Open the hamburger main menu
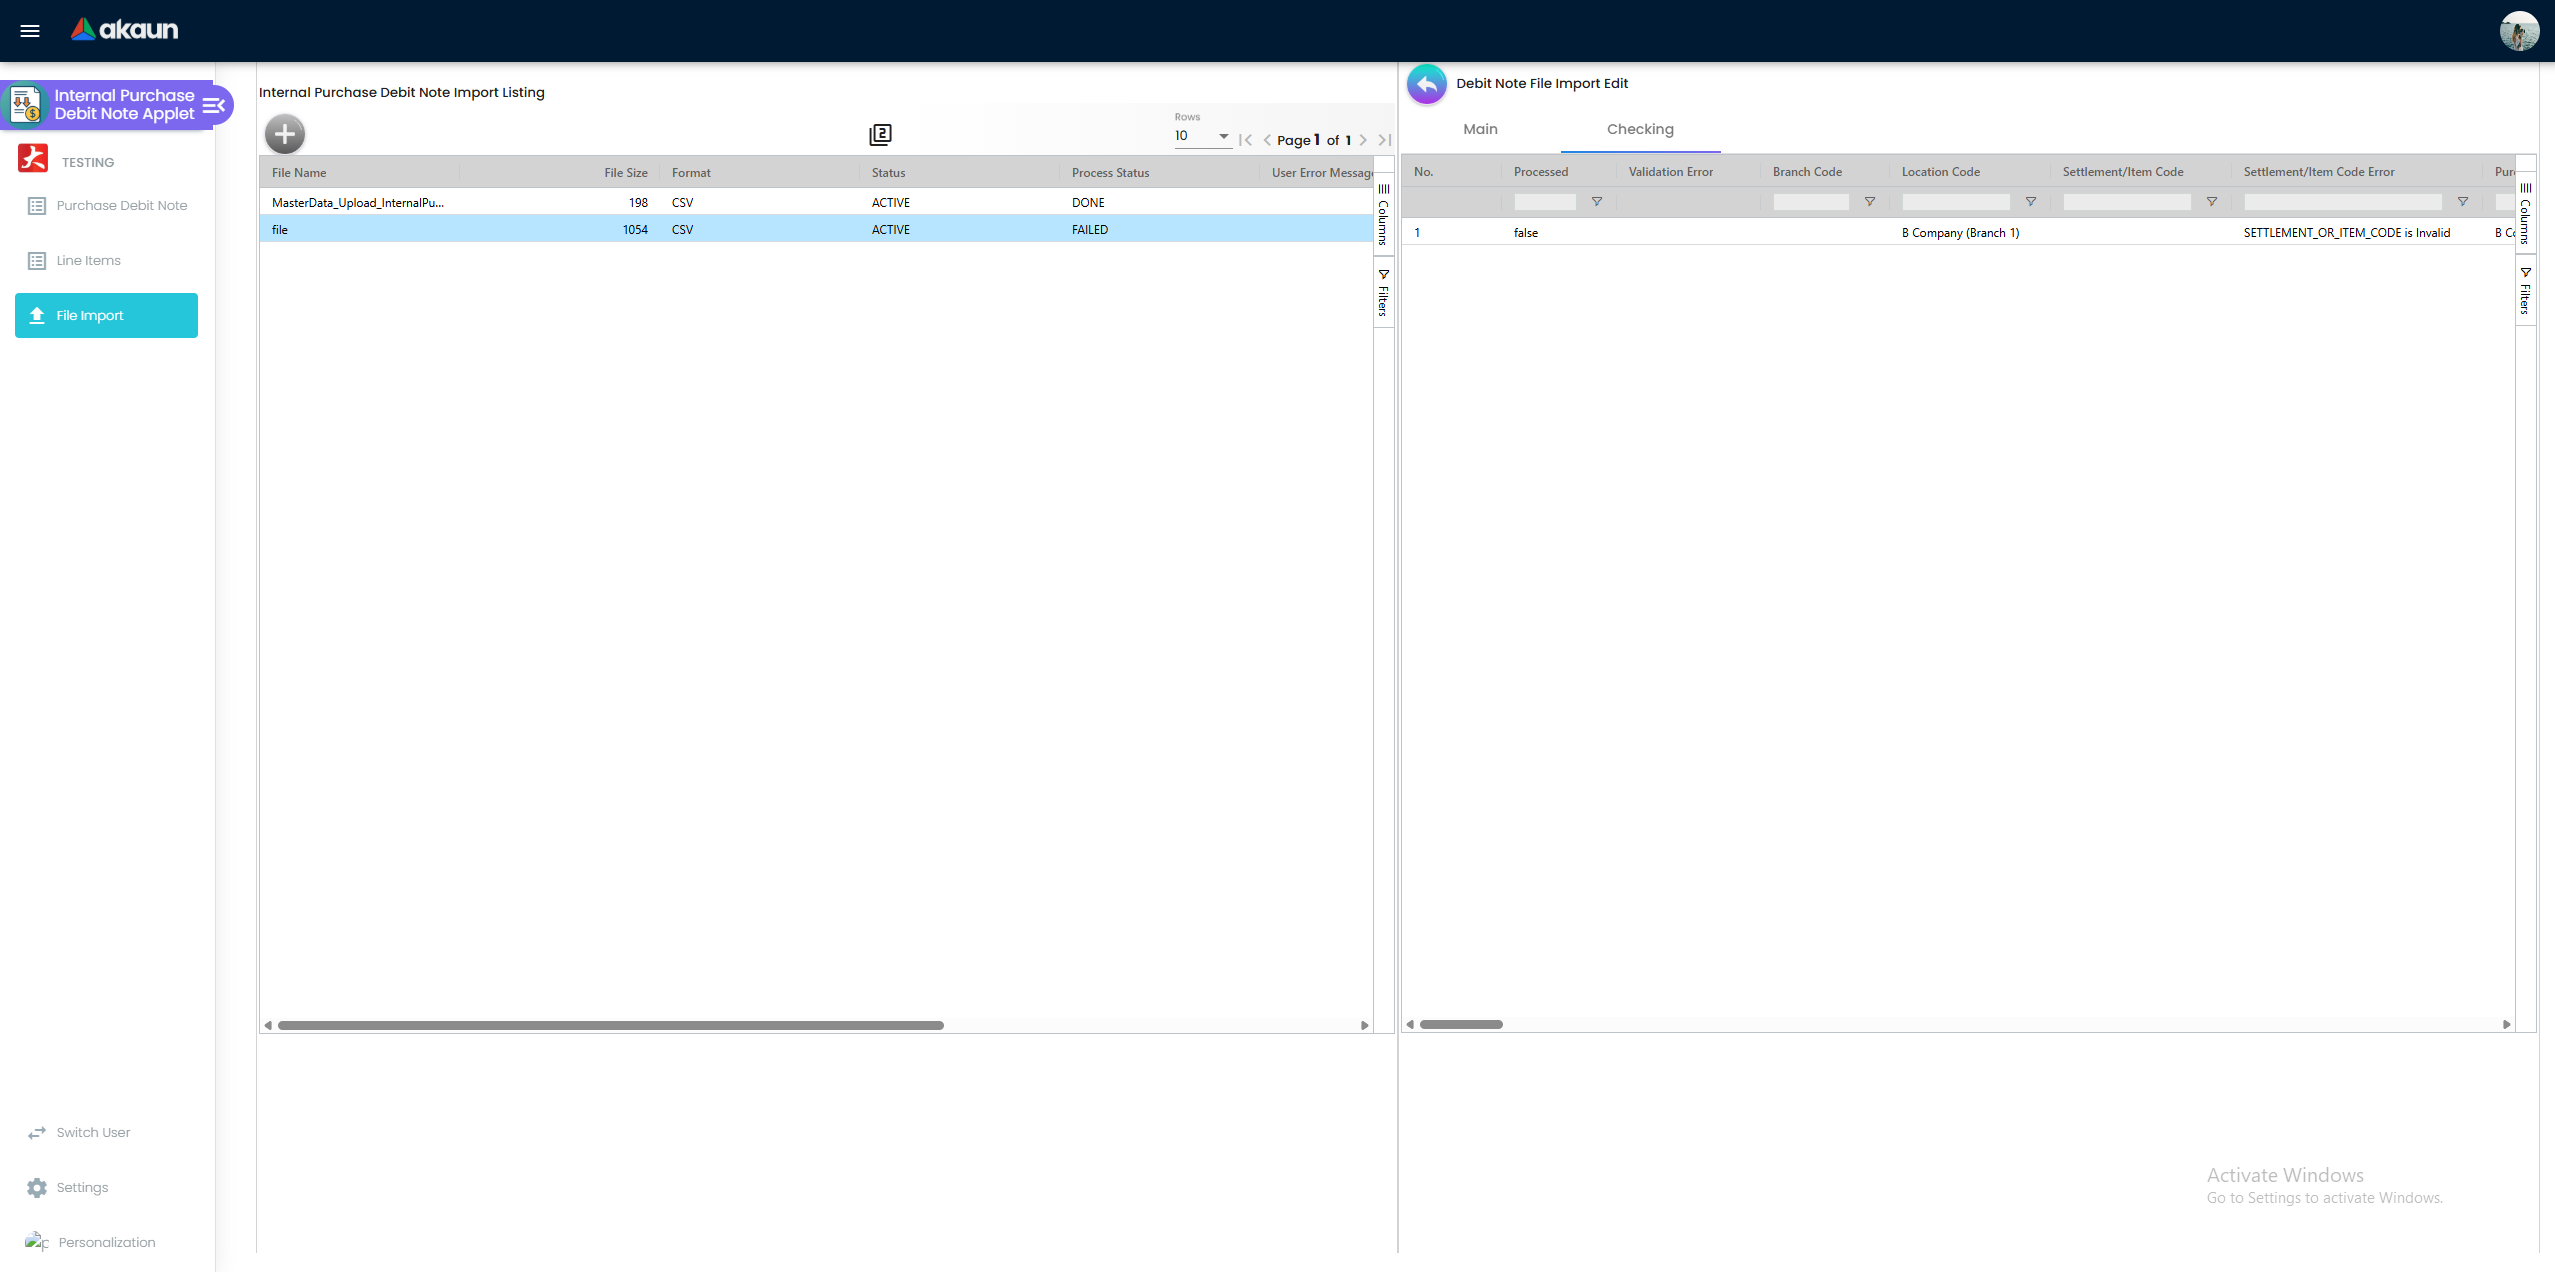This screenshot has height=1272, width=2555. [30, 30]
